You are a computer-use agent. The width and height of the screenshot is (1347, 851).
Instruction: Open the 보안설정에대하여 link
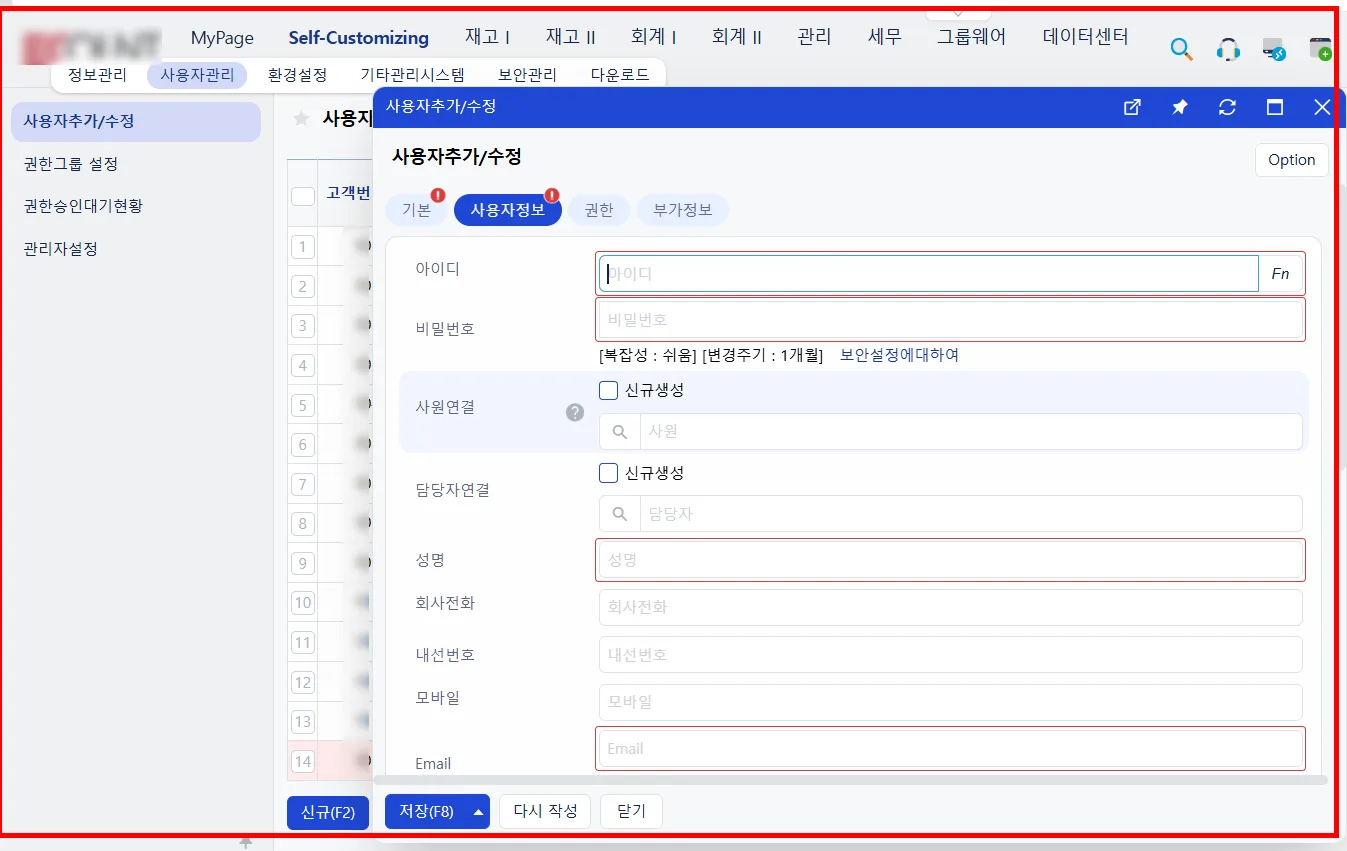pos(899,355)
